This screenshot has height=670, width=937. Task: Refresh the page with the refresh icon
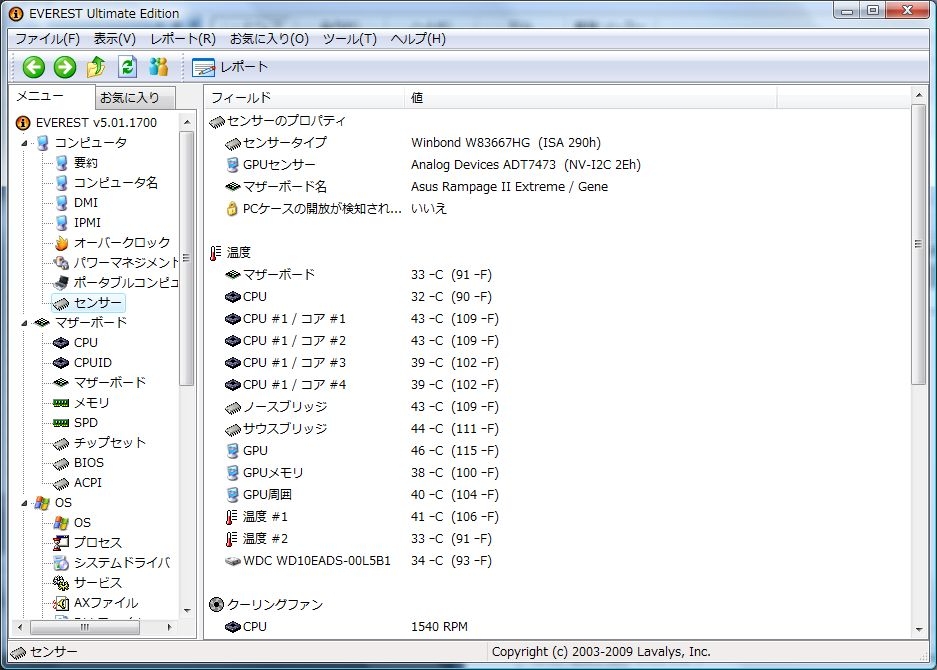coord(127,67)
